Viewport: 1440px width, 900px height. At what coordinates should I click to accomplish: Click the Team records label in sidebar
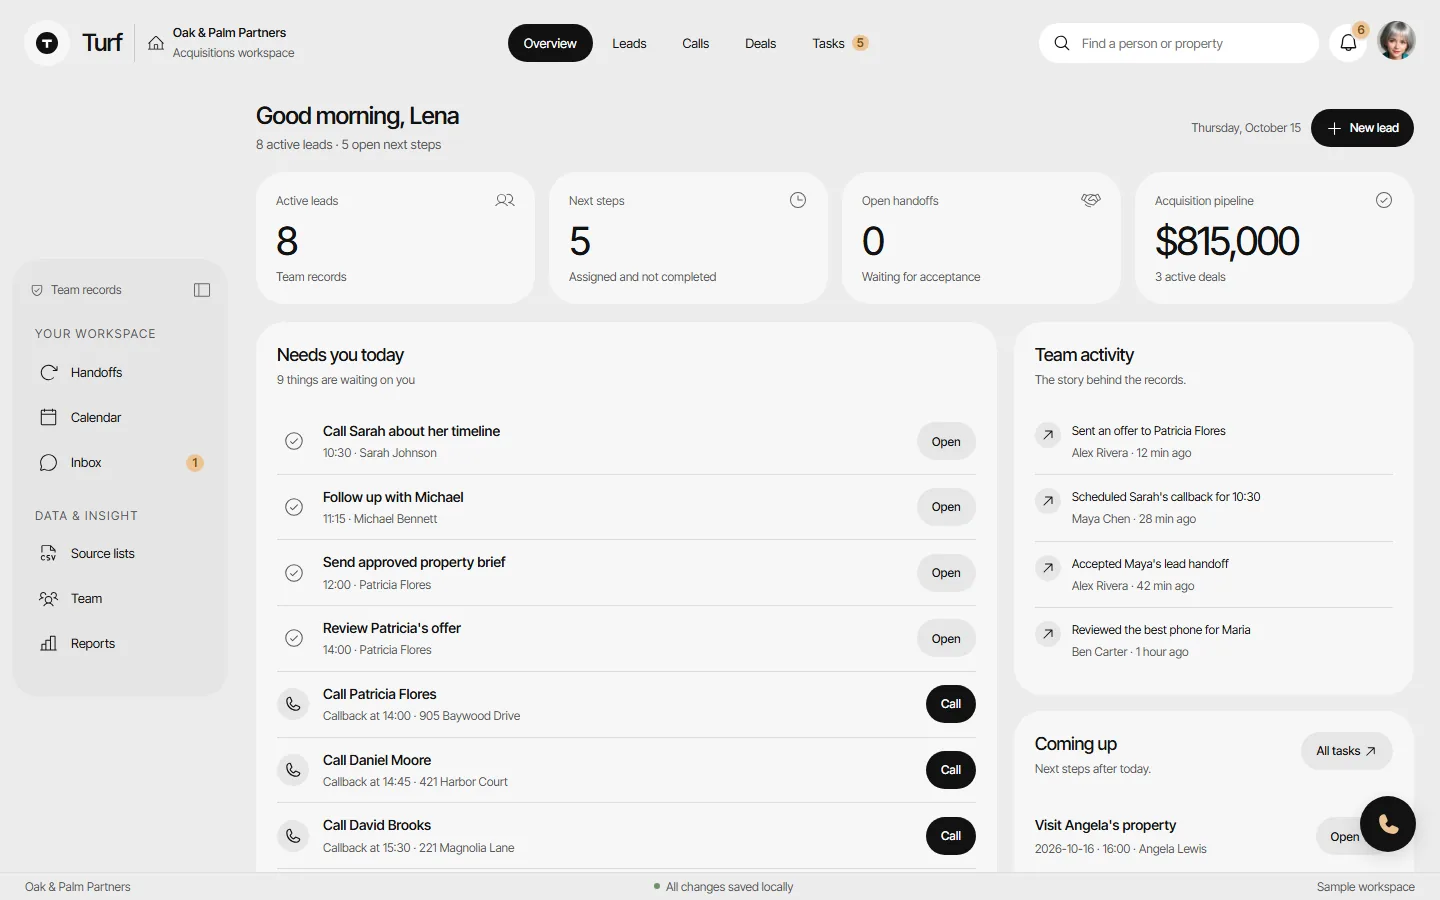pyautogui.click(x=86, y=290)
